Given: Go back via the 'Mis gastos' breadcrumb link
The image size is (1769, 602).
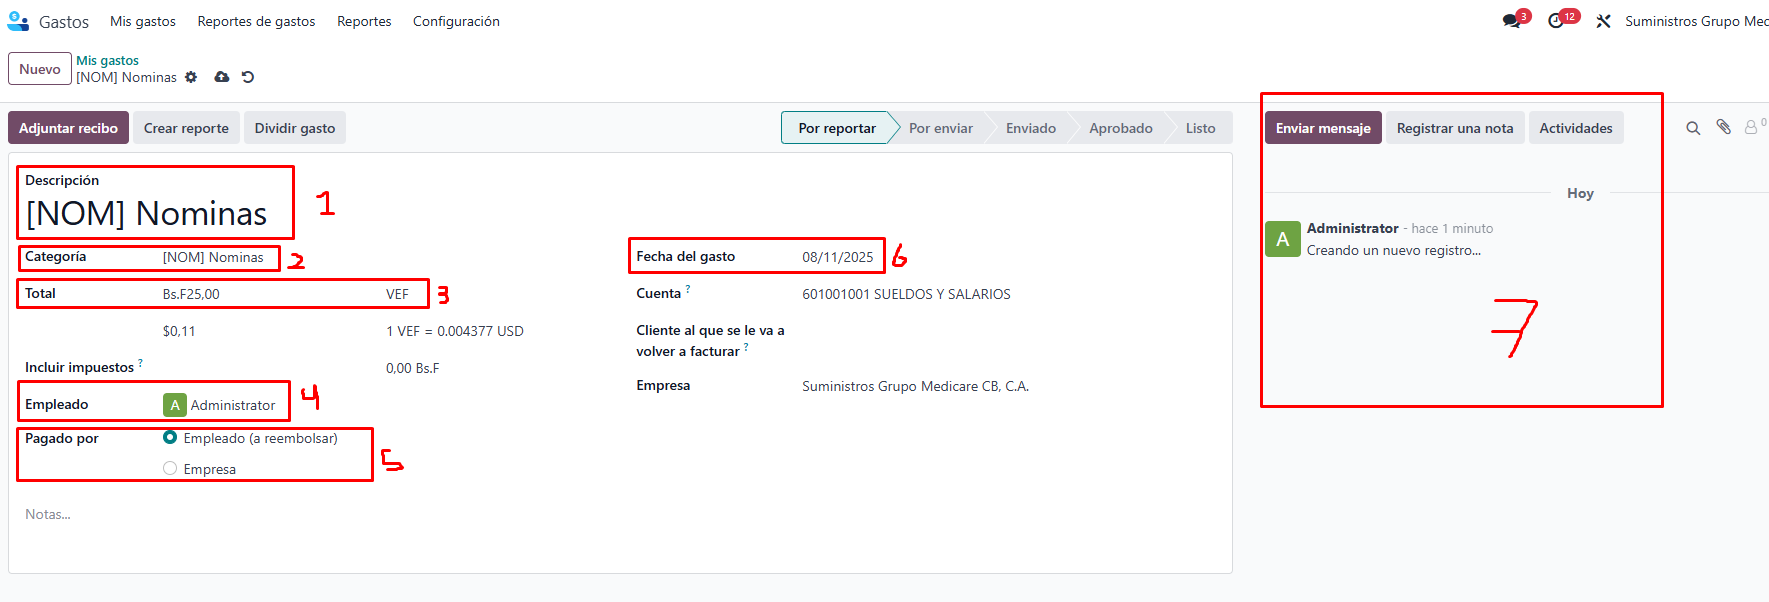Looking at the screenshot, I should [107, 61].
